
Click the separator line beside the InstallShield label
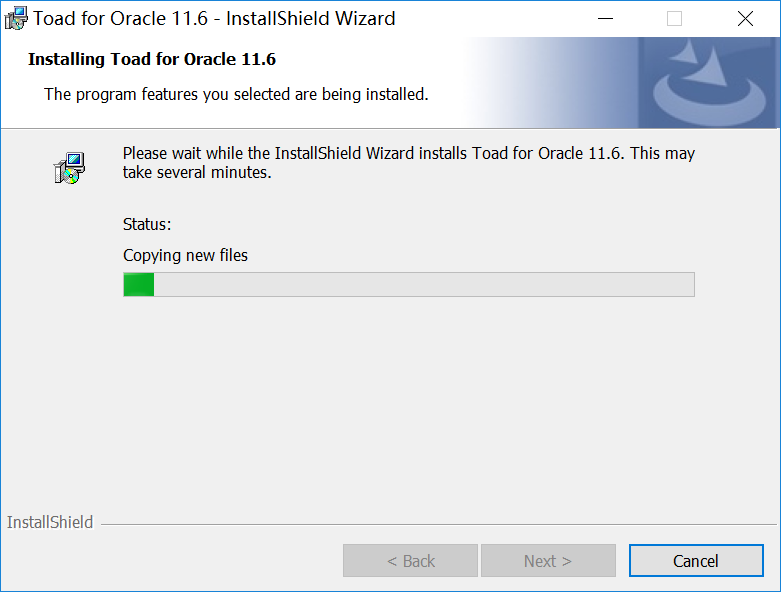point(440,523)
